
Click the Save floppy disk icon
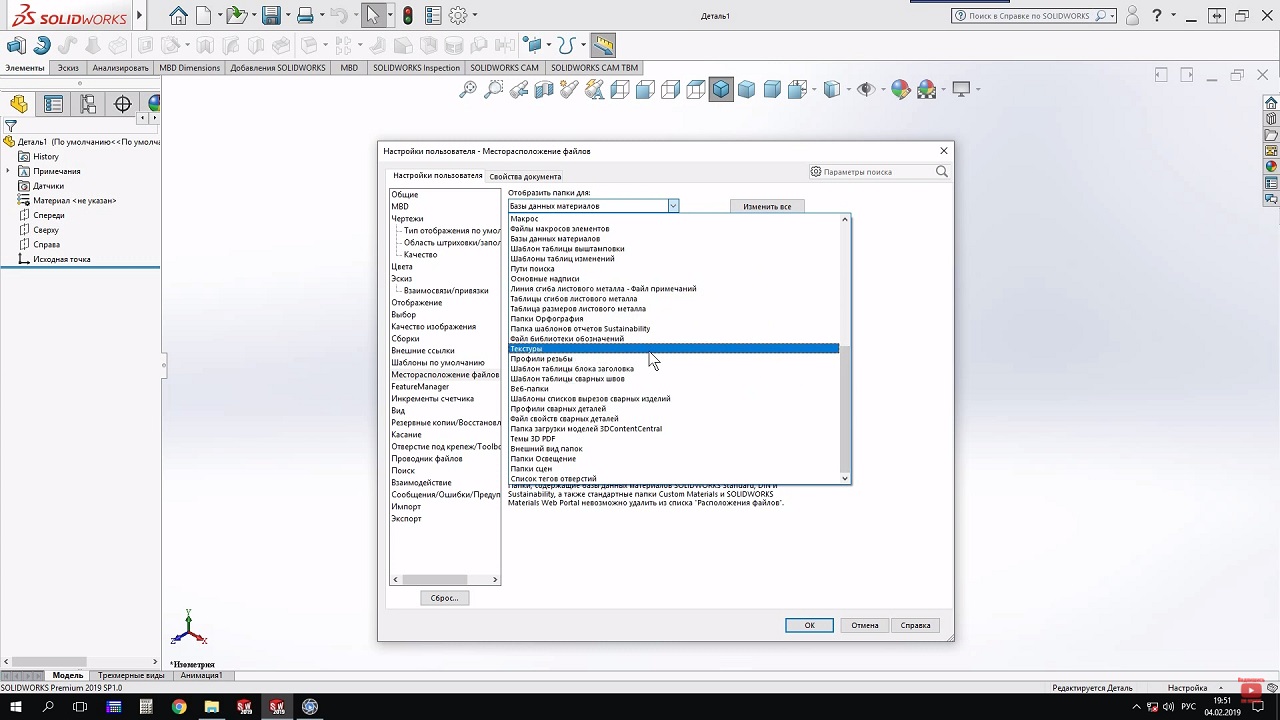click(270, 15)
